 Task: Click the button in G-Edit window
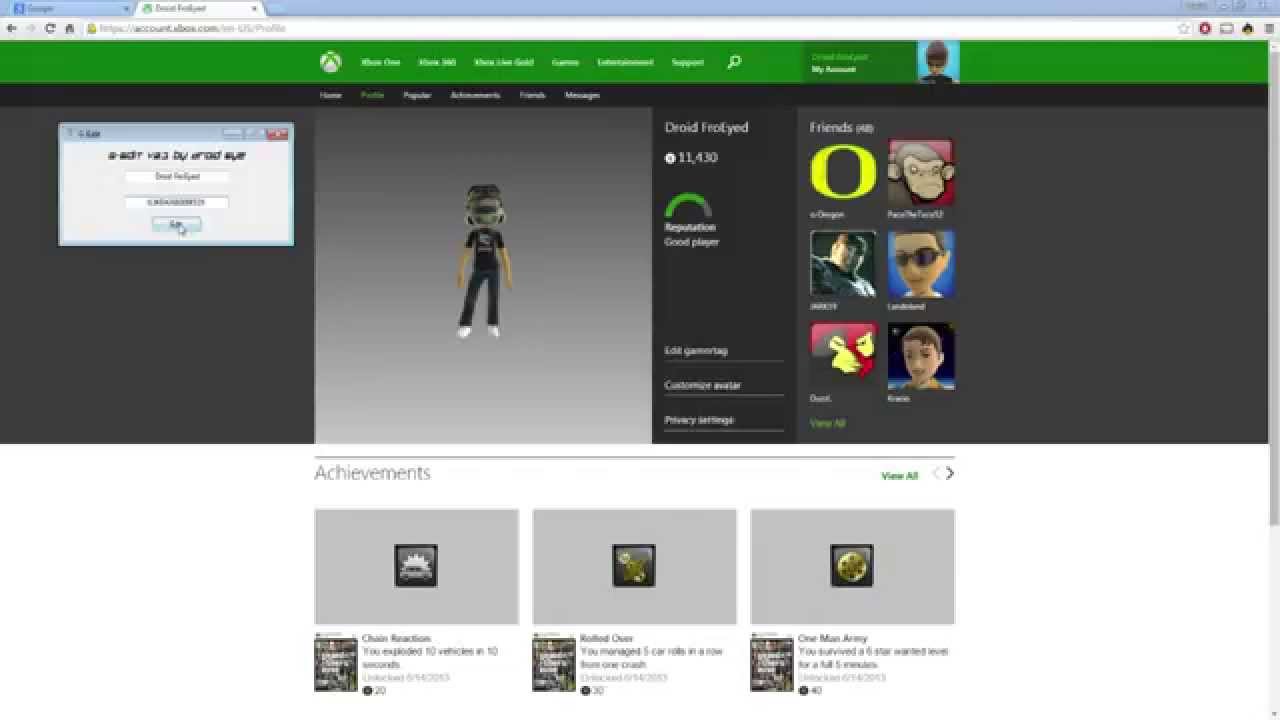tap(177, 225)
